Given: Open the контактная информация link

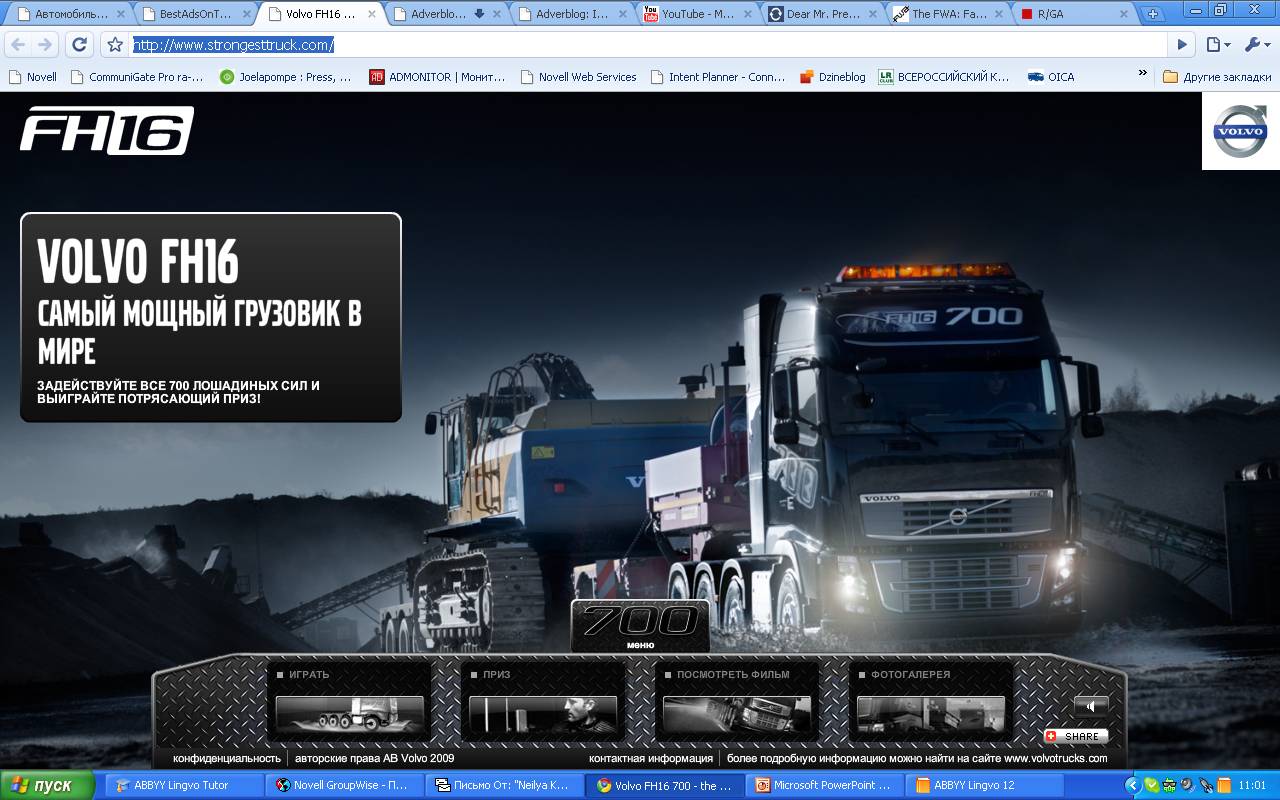Looking at the screenshot, I should click(x=650, y=758).
